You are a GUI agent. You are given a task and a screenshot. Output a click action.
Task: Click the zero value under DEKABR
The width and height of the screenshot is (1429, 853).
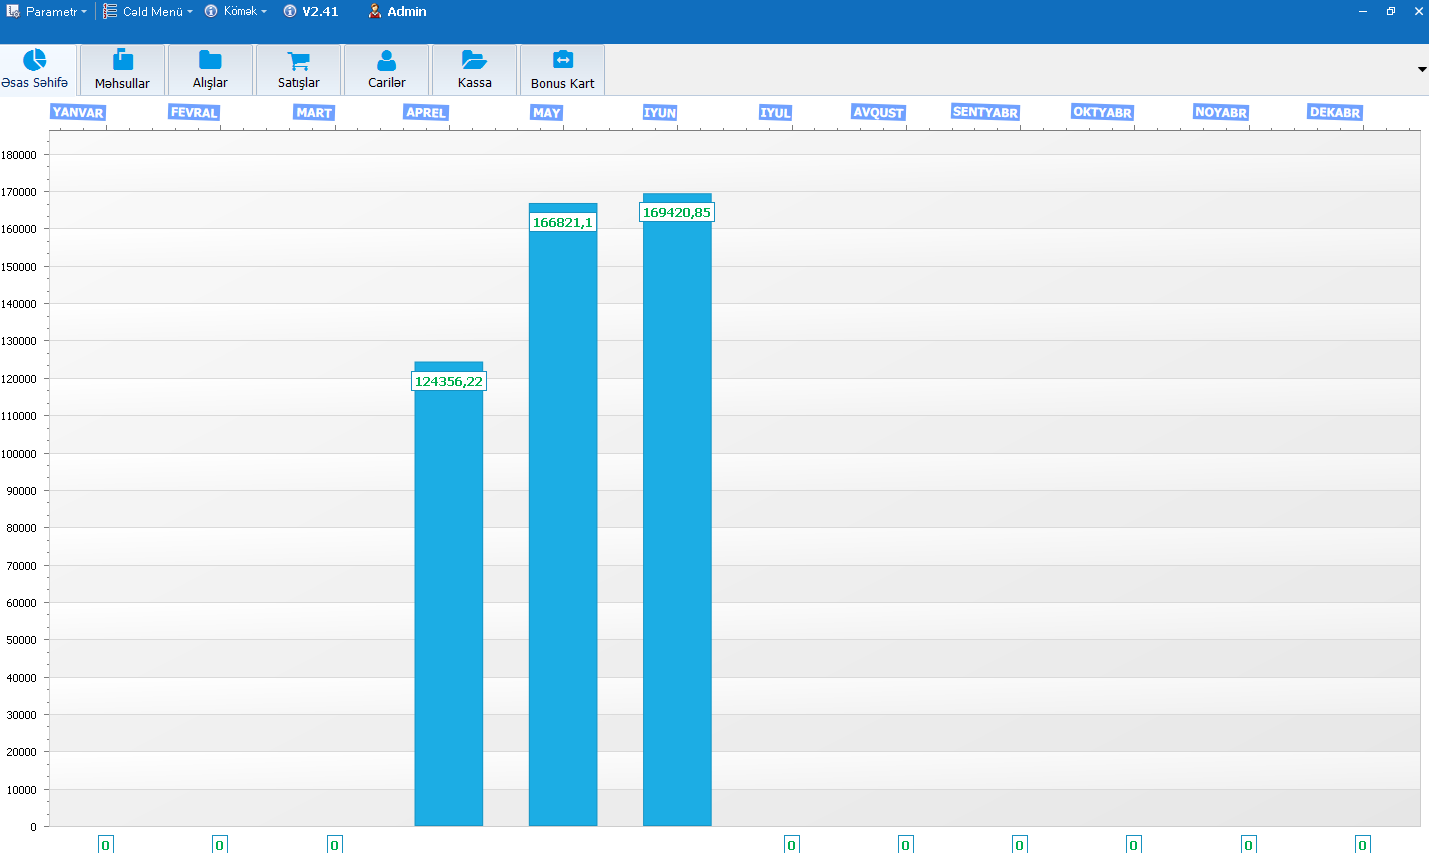(1362, 845)
